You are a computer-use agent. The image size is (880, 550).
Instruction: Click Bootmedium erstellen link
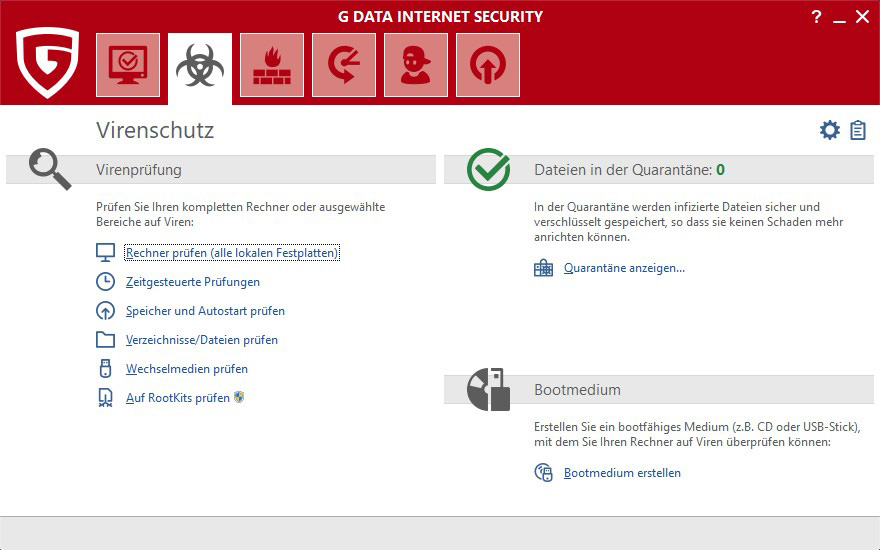click(622, 473)
